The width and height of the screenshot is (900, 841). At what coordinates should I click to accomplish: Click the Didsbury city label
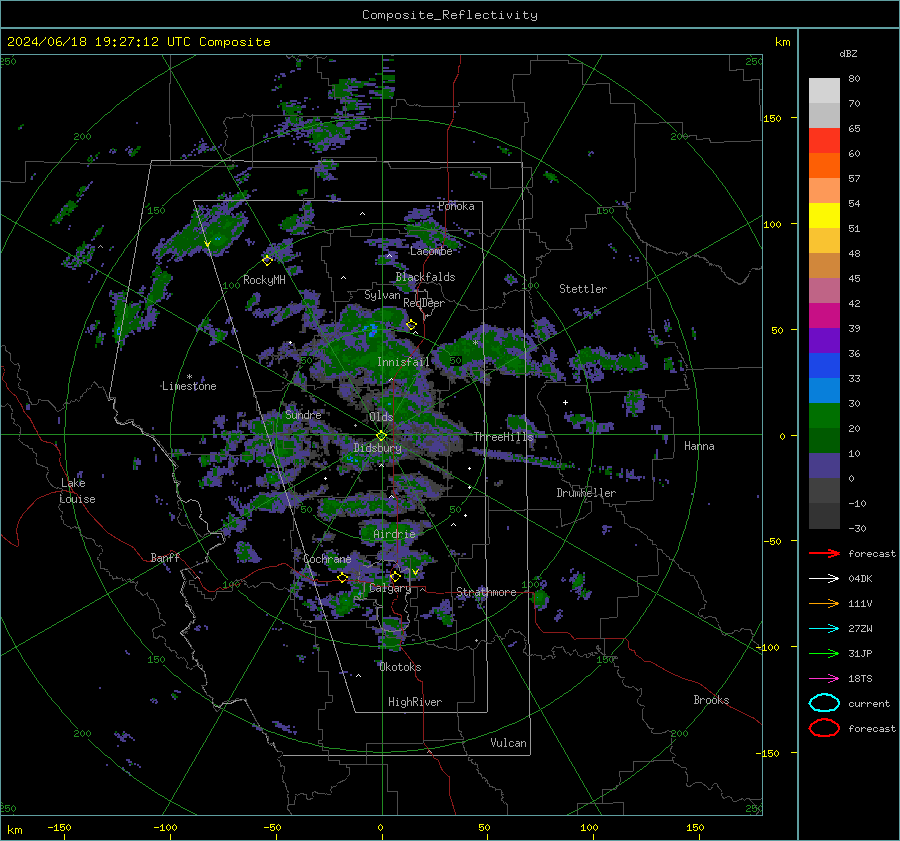point(377,448)
